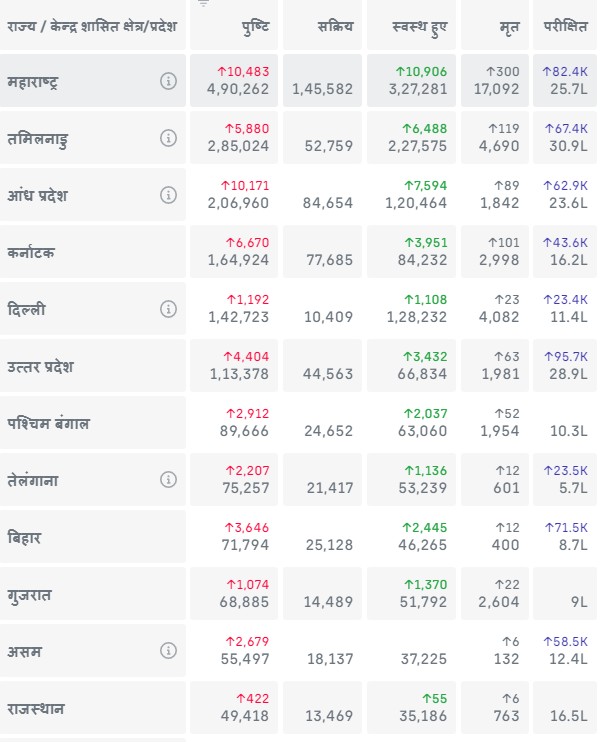Click the बिहार state name

pyautogui.click(x=26, y=537)
